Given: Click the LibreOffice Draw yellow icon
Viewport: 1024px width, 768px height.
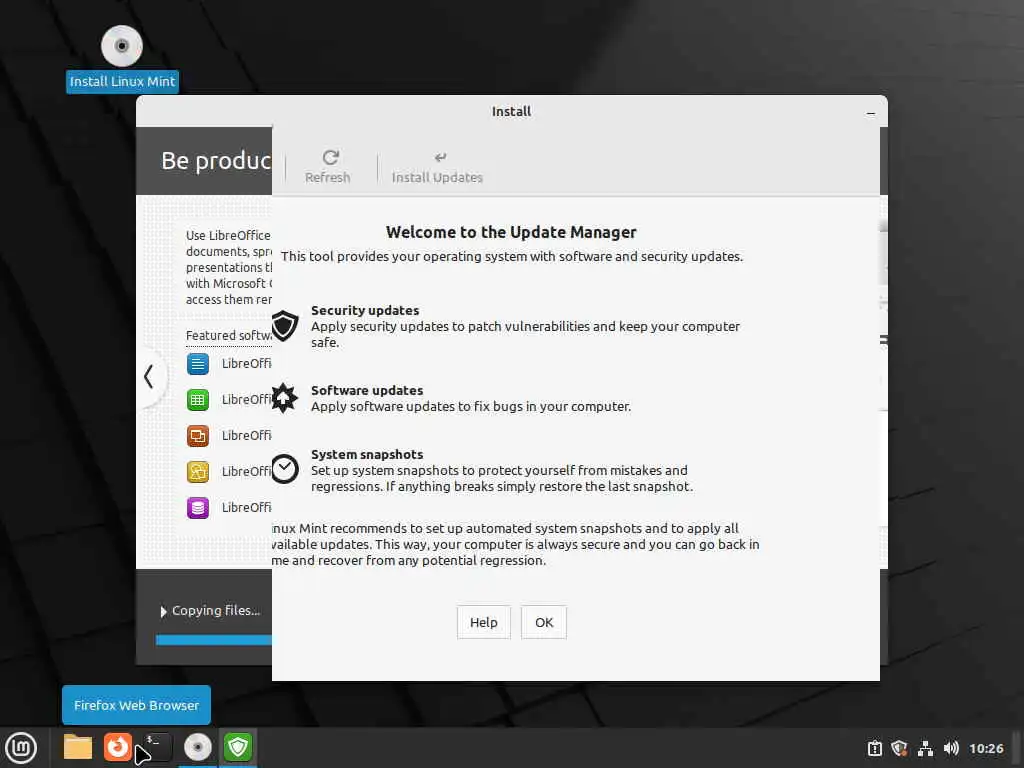Looking at the screenshot, I should pyautogui.click(x=198, y=472).
